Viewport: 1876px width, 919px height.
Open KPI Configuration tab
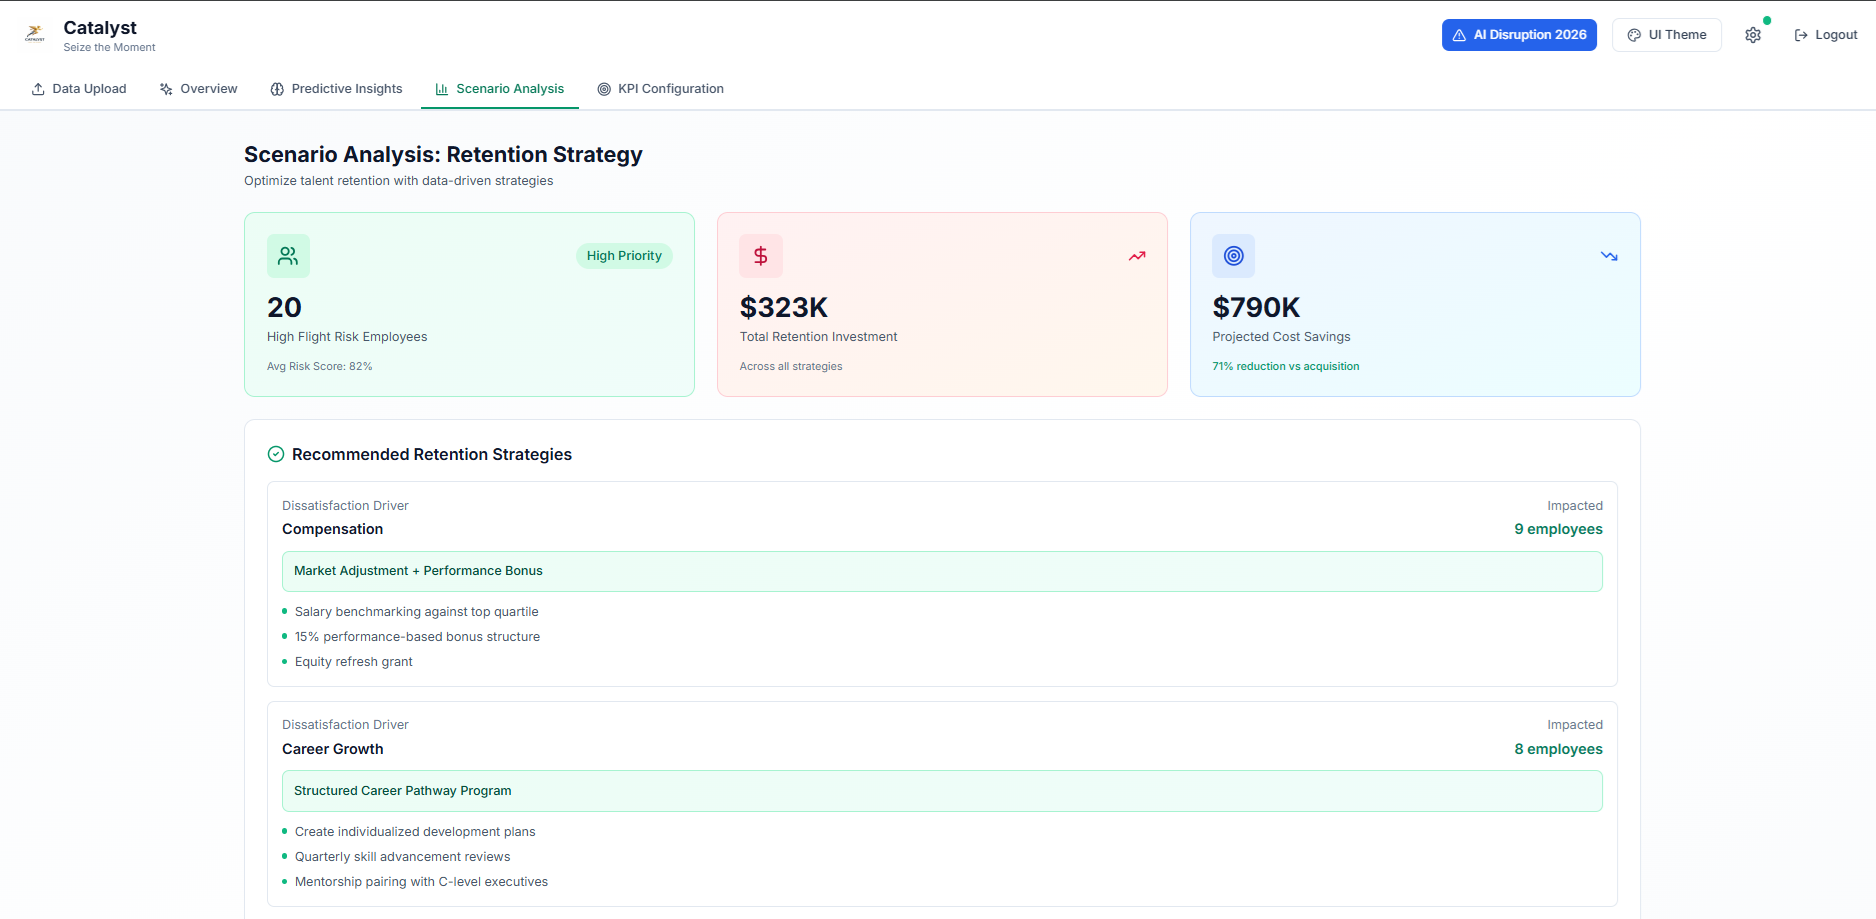pyautogui.click(x=660, y=89)
